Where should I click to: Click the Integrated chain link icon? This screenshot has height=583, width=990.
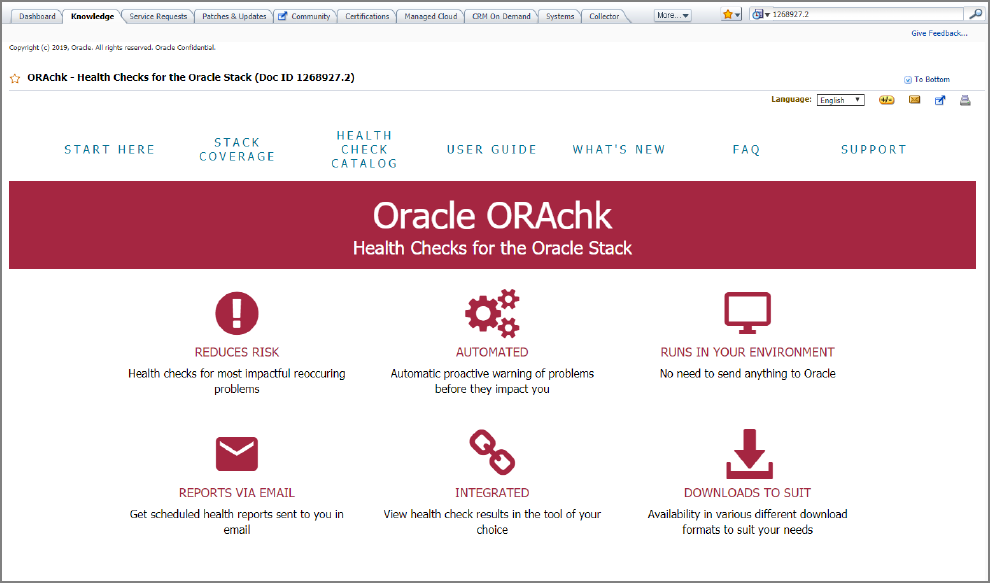pos(492,452)
